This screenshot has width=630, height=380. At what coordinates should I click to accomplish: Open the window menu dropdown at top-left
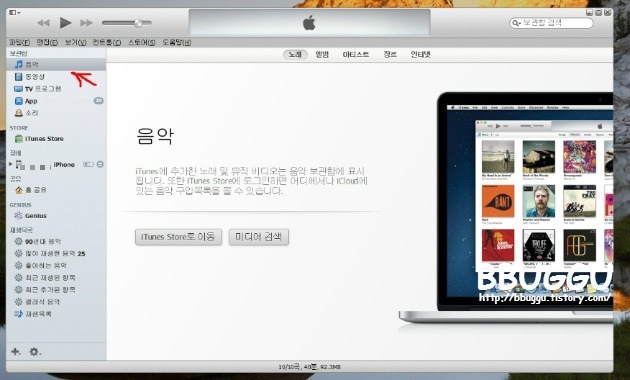click(x=14, y=12)
